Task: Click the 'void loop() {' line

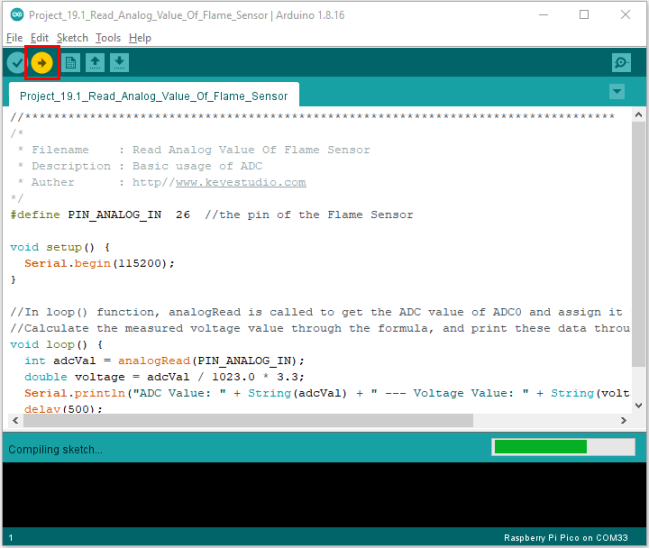Action: 56,345
